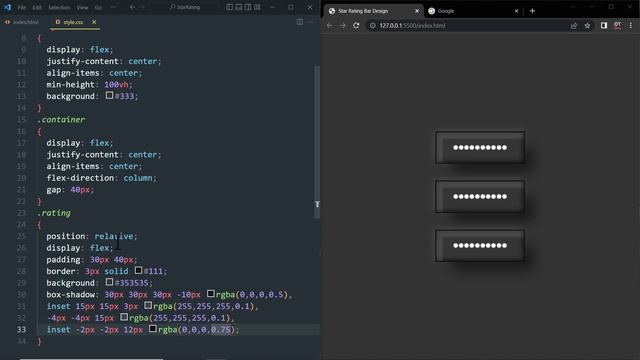
Task: Open the Edit menu in VS Code
Action: tap(37, 7)
